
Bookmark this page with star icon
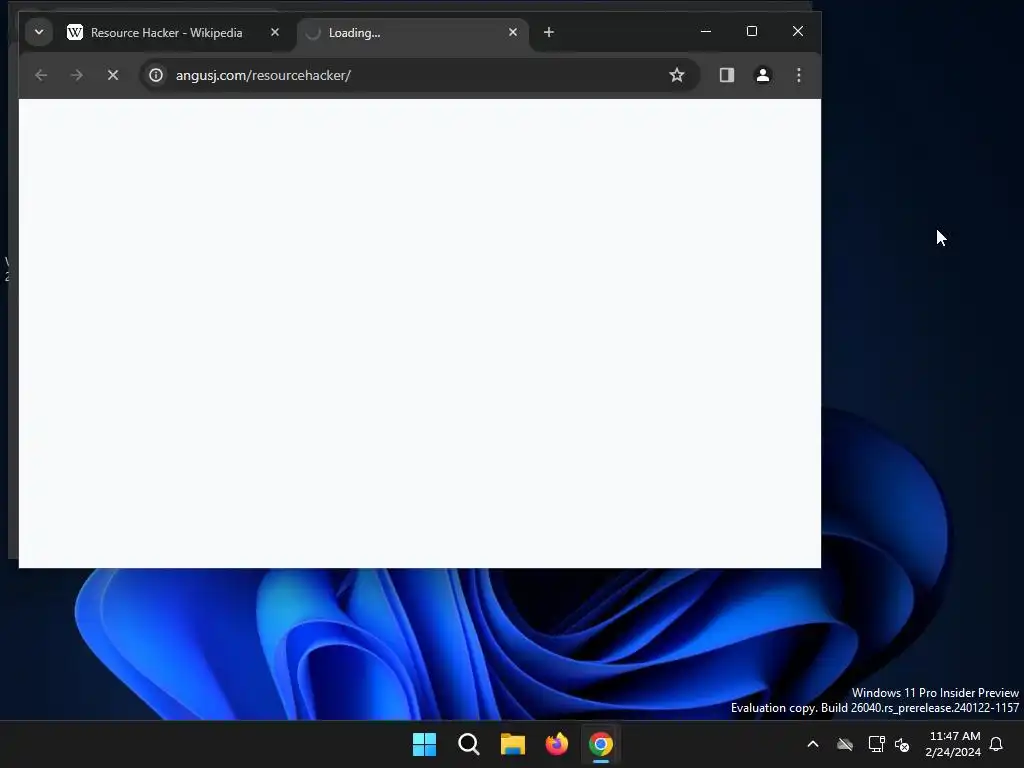tap(677, 75)
